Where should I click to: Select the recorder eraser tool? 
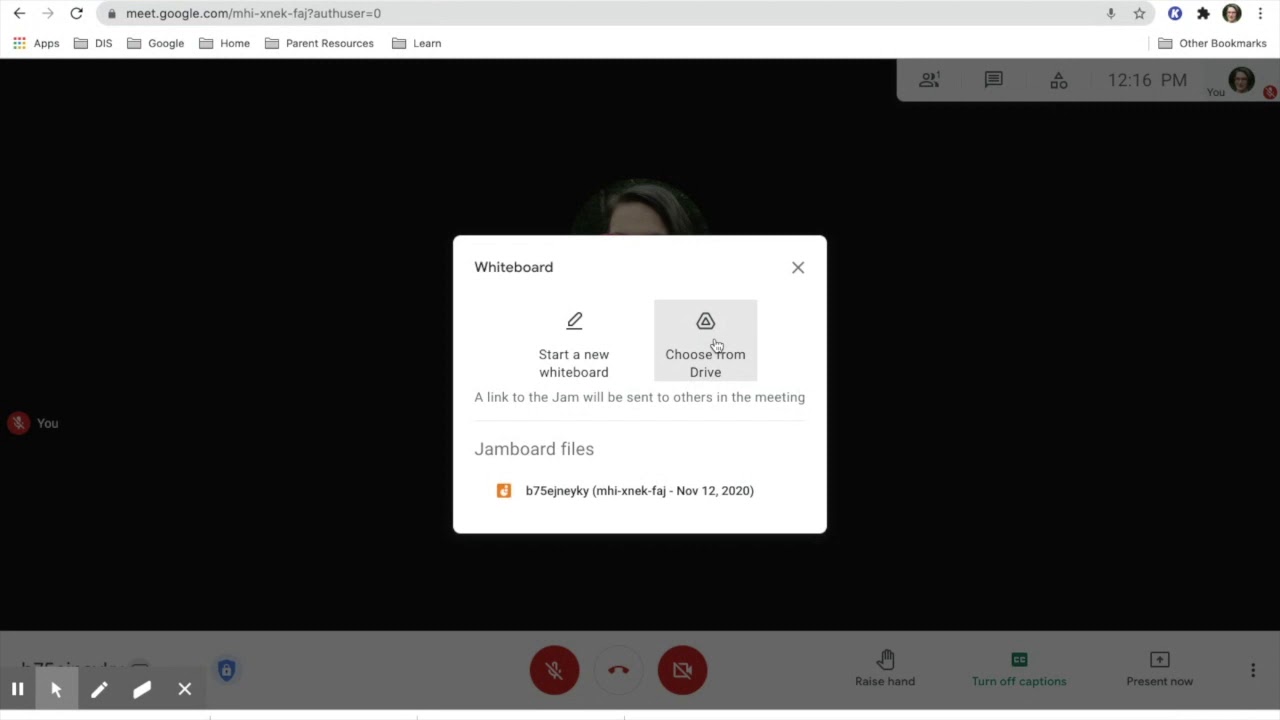point(142,689)
